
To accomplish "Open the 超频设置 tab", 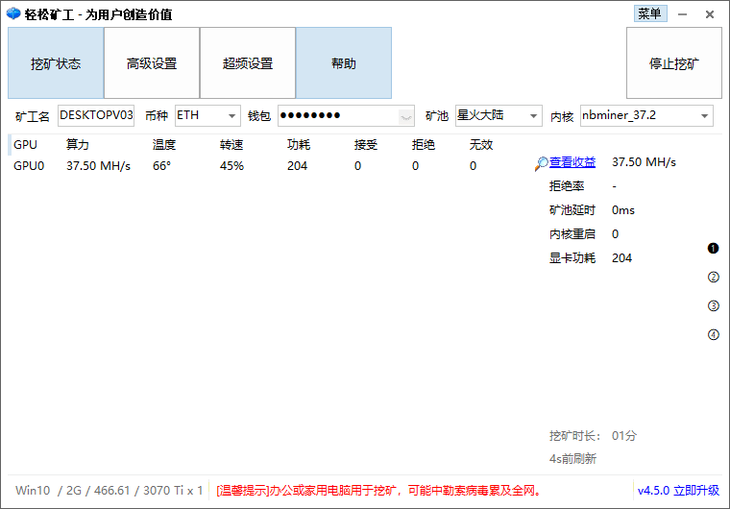I will [248, 64].
